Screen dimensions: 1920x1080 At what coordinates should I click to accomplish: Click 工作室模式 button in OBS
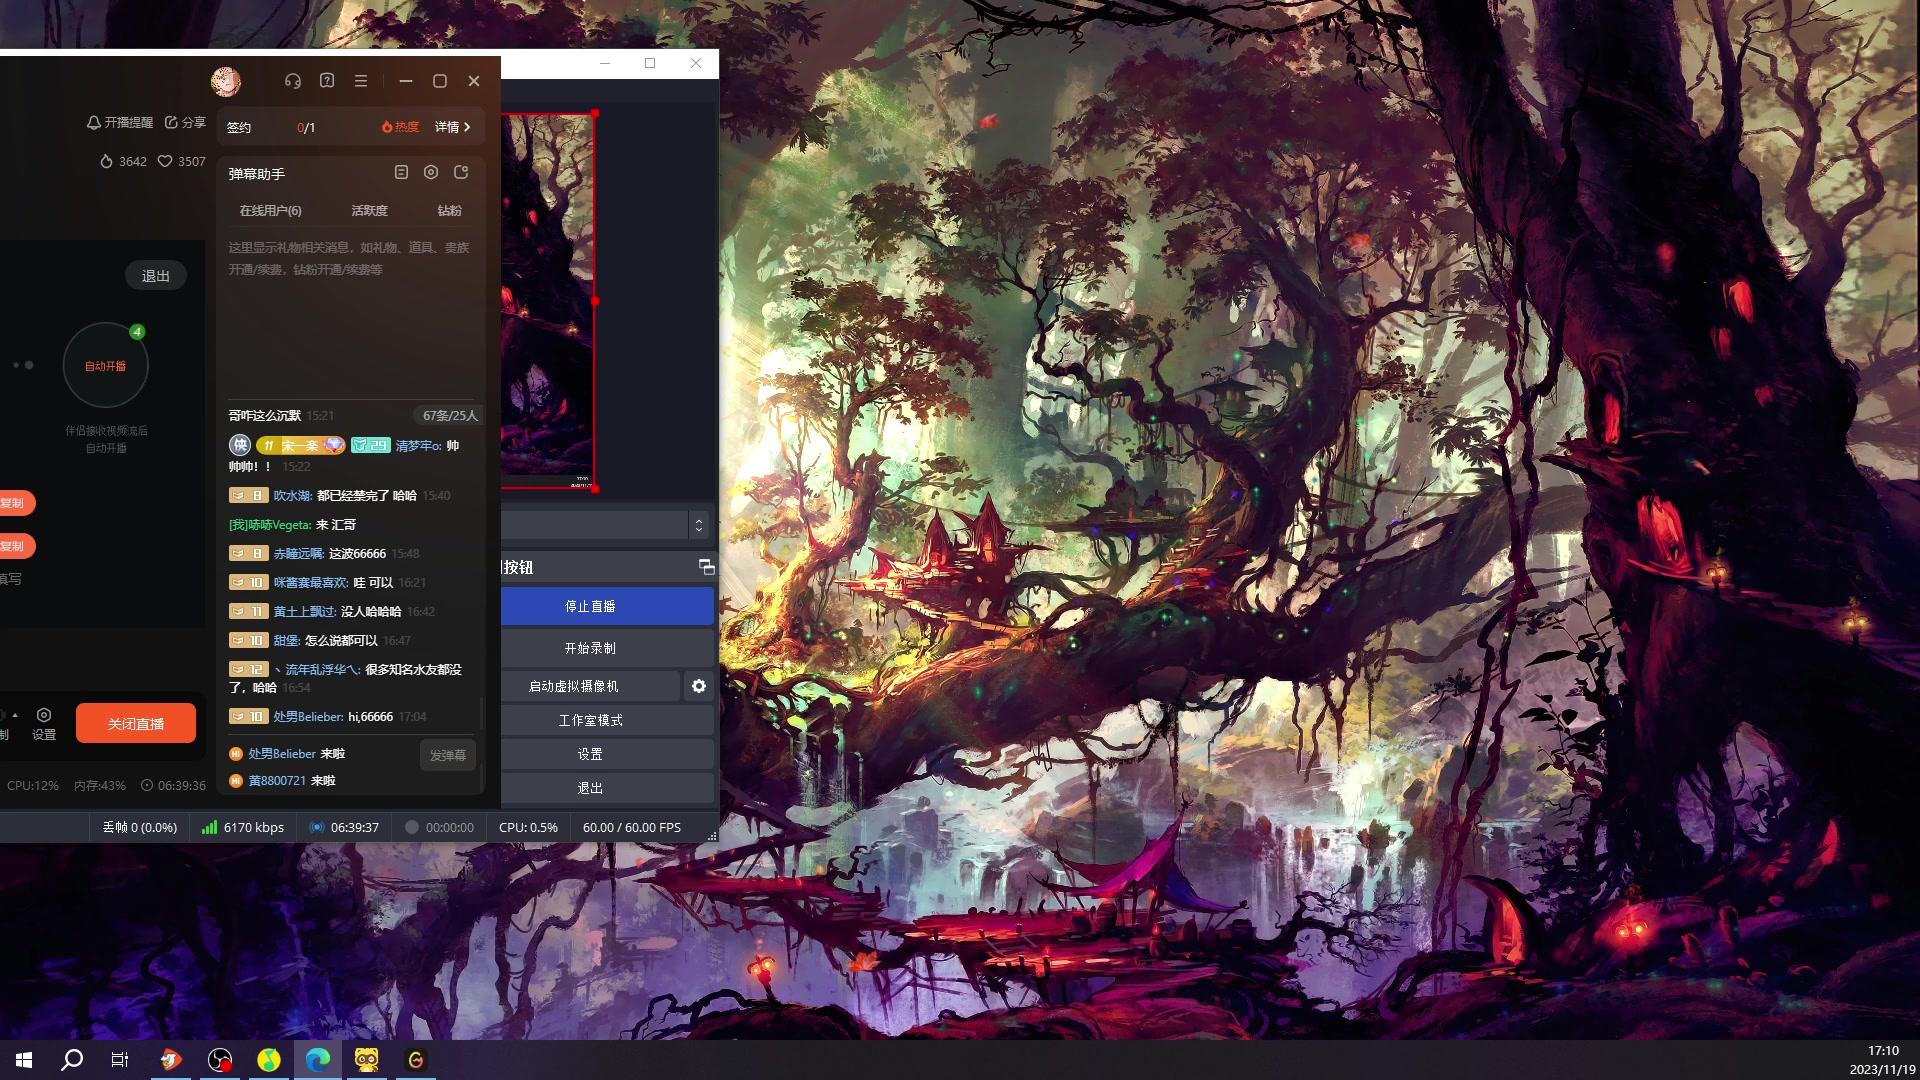[590, 720]
